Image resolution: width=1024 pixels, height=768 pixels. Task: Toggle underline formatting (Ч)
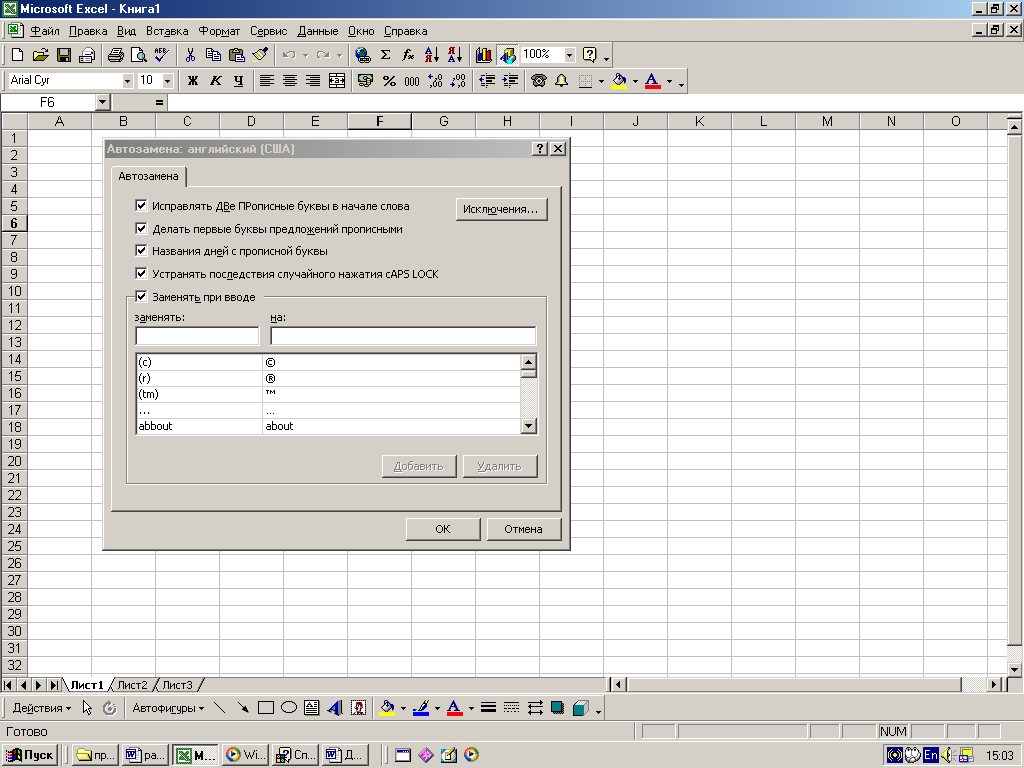[239, 81]
